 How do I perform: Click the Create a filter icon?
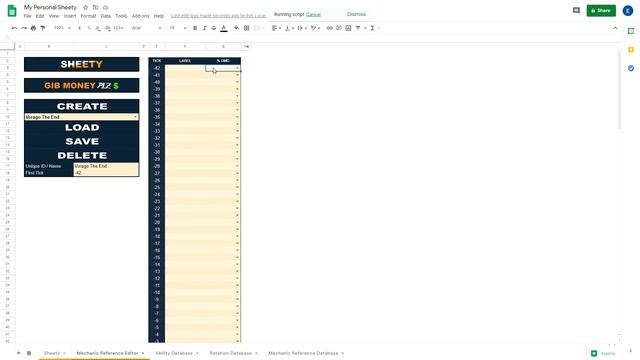pyautogui.click(x=358, y=28)
